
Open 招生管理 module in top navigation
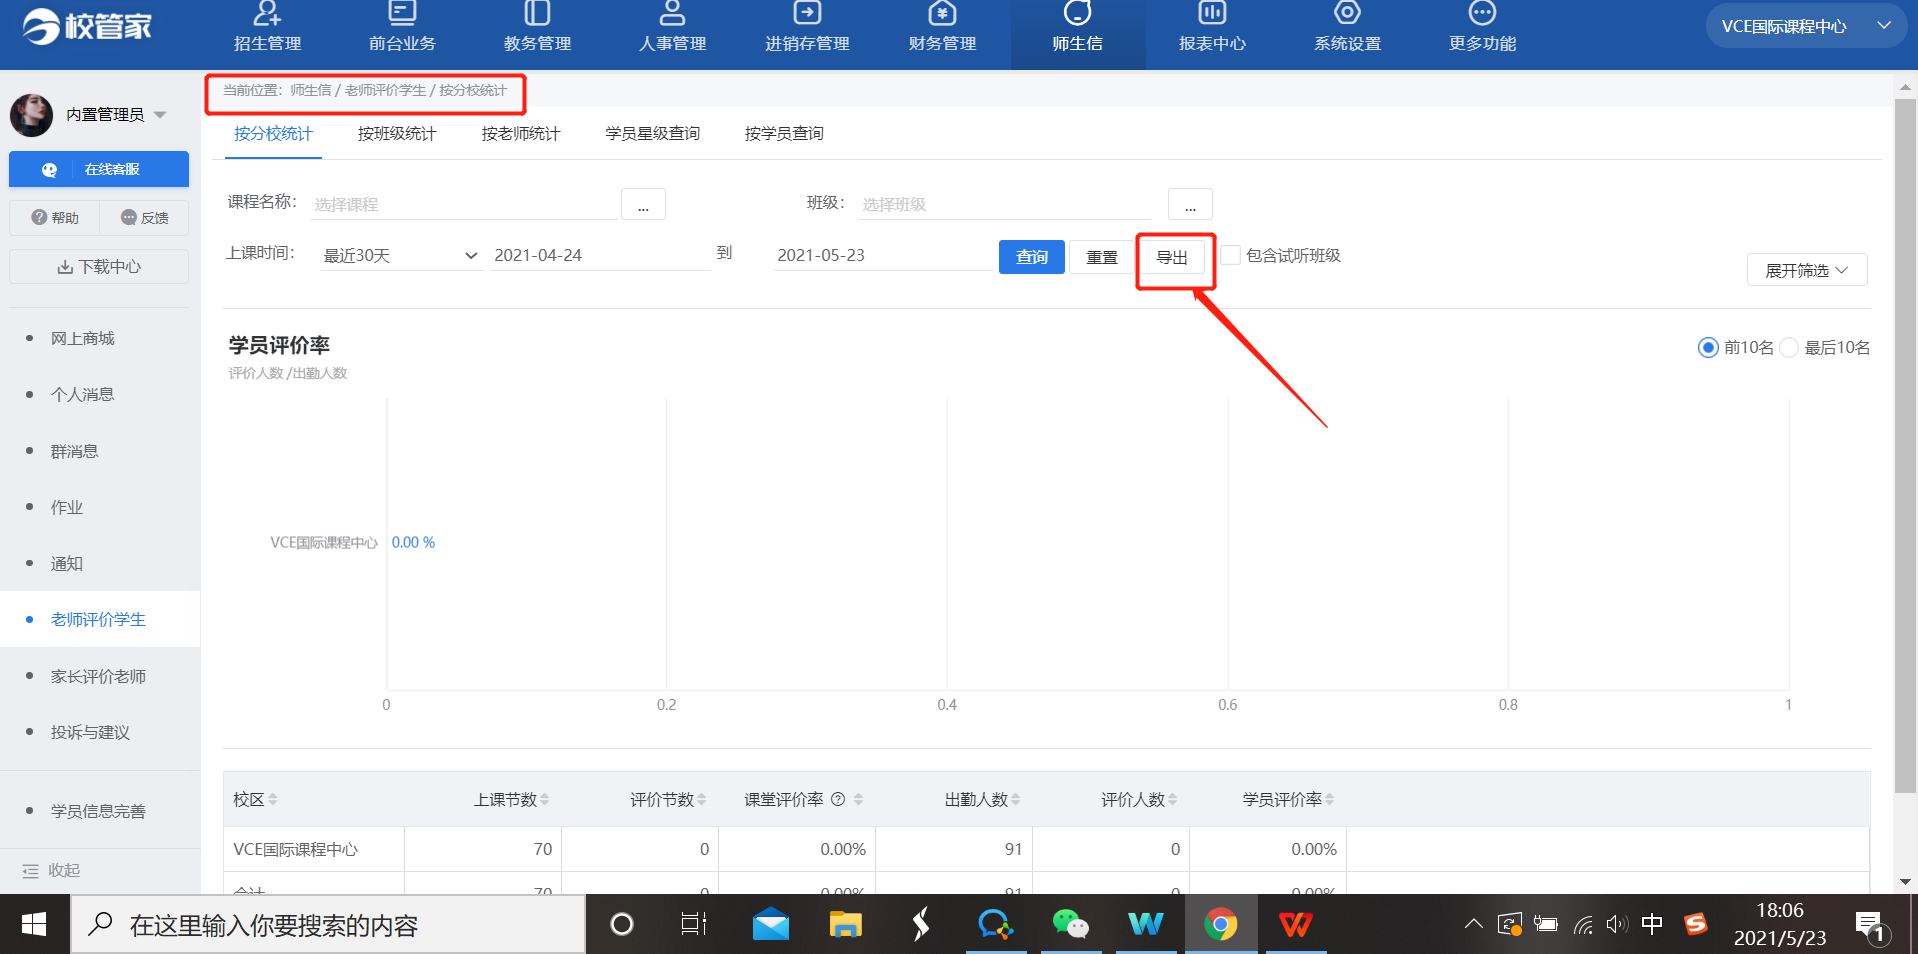267,28
